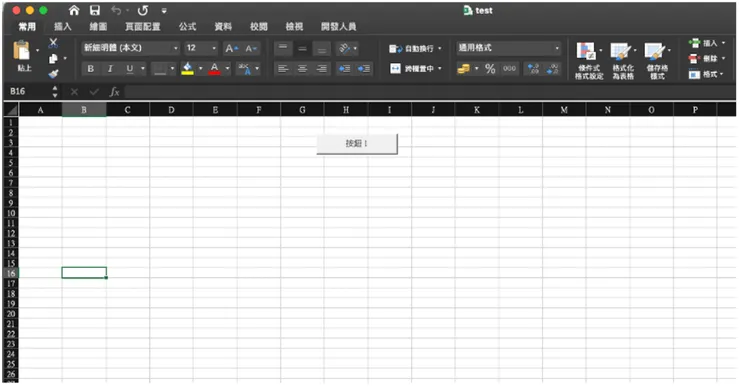Switch to the Formulas (公式) tab
This screenshot has width=740, height=387.
187,26
